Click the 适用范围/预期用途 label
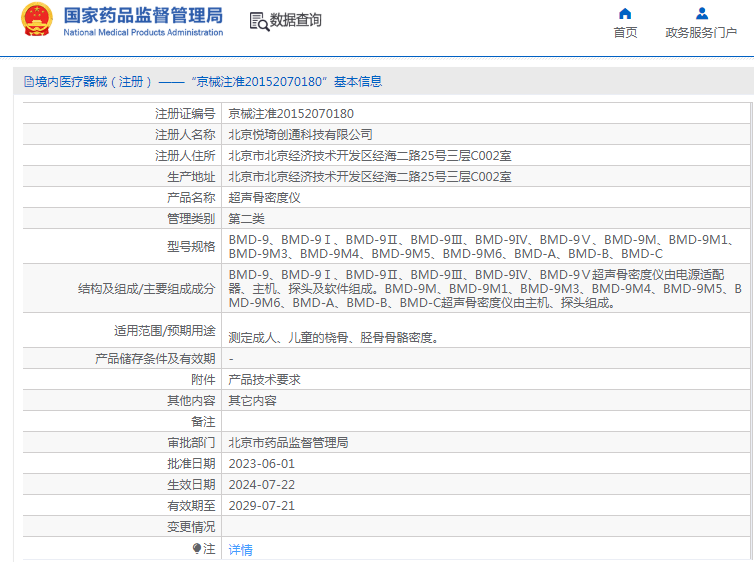Screen dimensions: 754x562 coord(164,331)
